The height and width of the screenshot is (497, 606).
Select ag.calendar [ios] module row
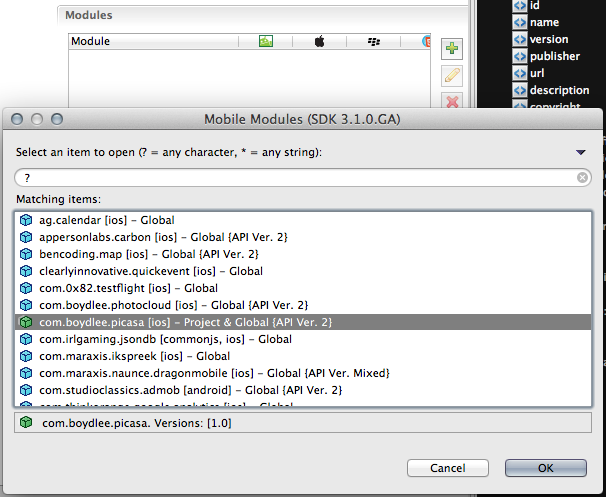pyautogui.click(x=303, y=220)
